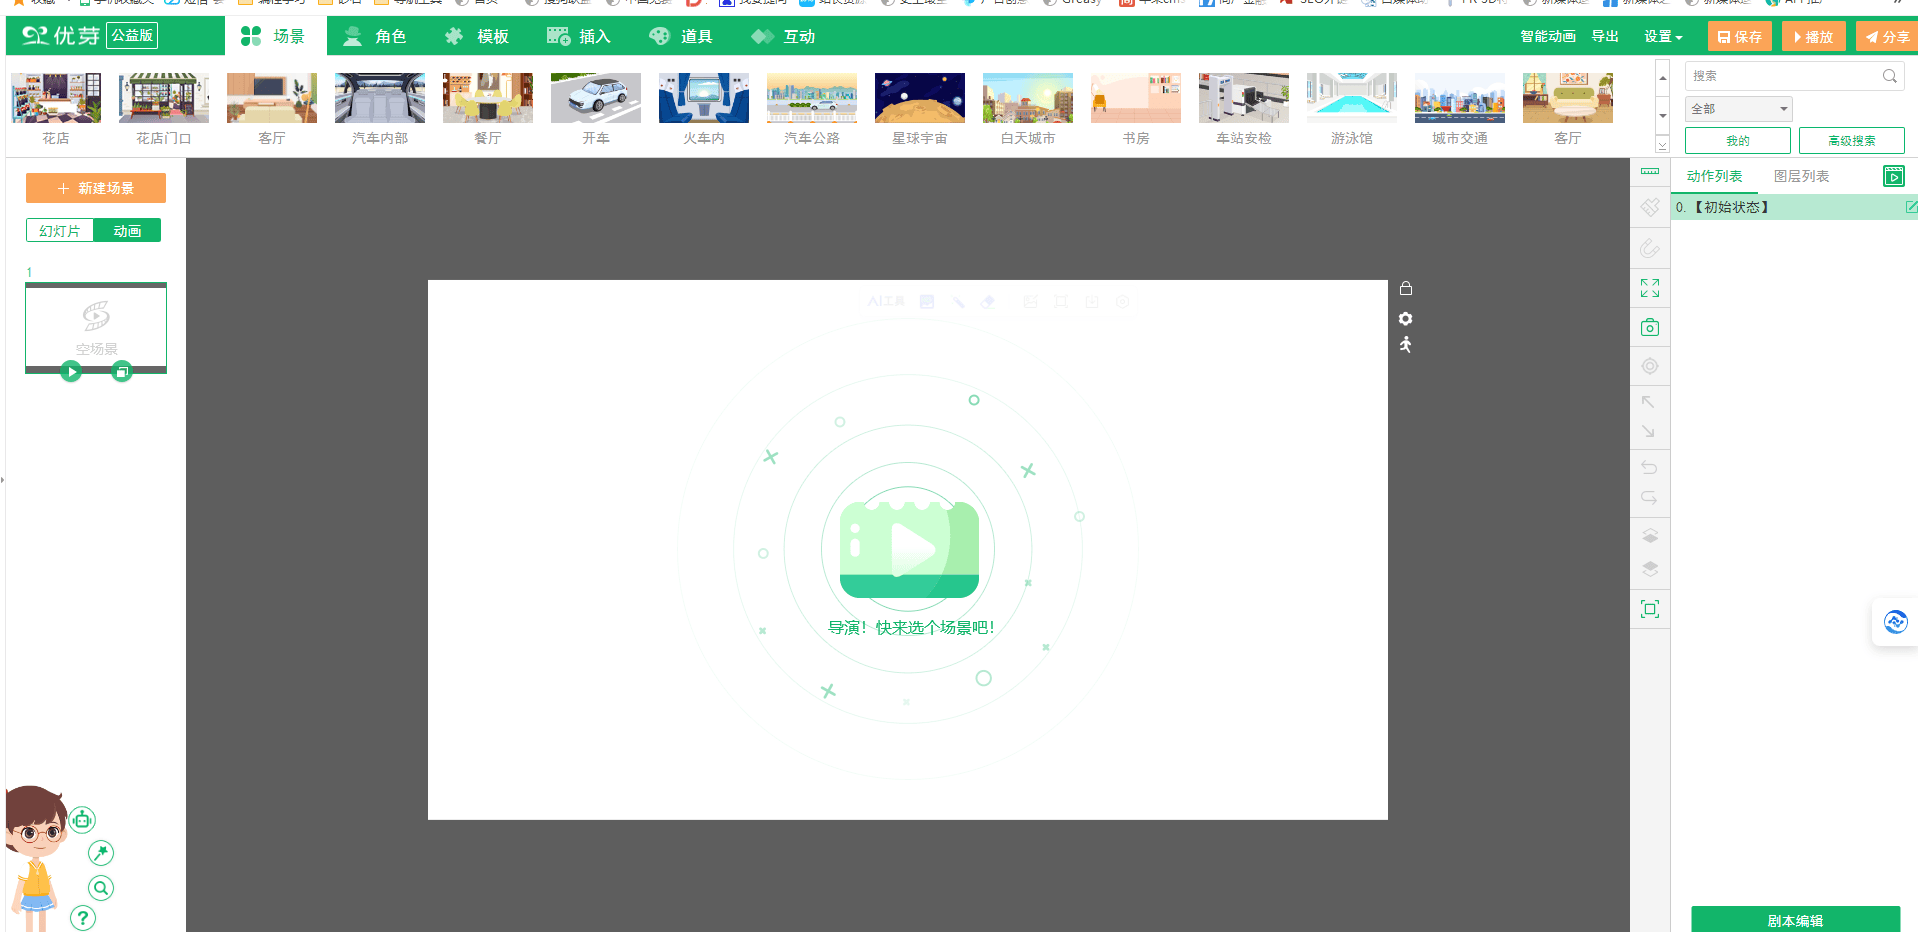1918x932 pixels.
Task: Select the 星球宇宙 scene thumbnail
Action: click(x=919, y=109)
